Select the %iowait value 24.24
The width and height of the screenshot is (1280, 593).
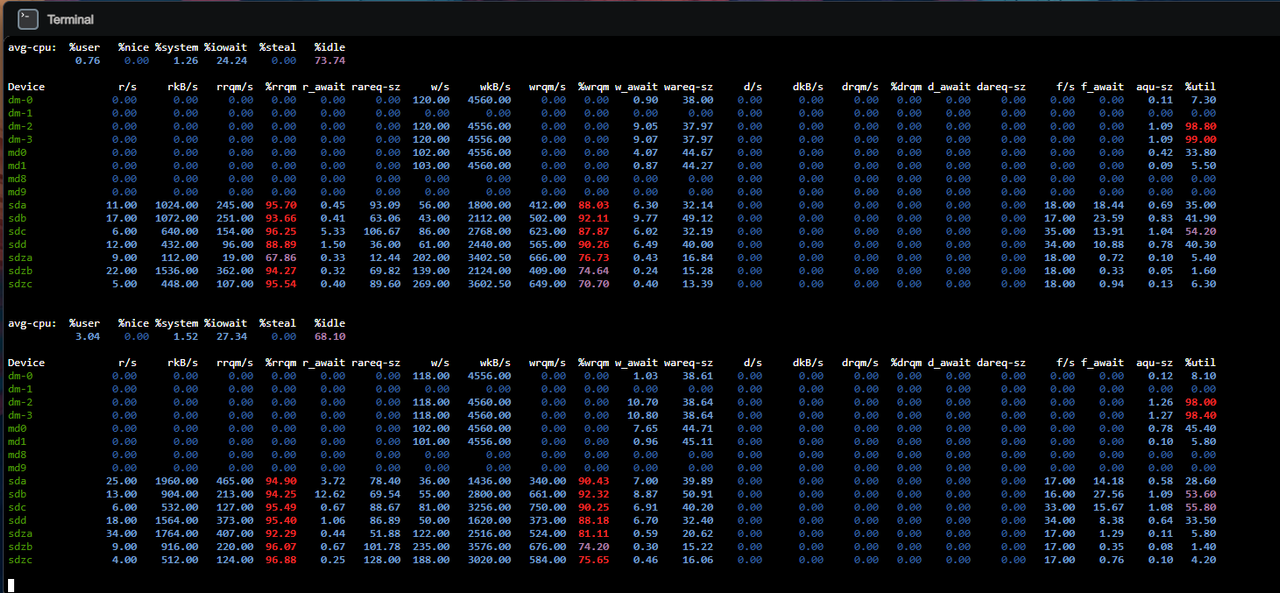[x=231, y=60]
